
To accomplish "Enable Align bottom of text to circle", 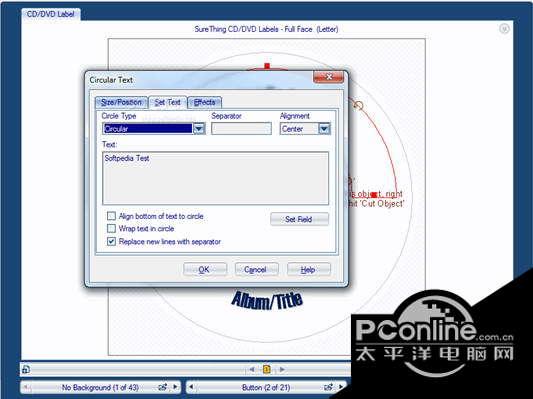I will coord(111,216).
